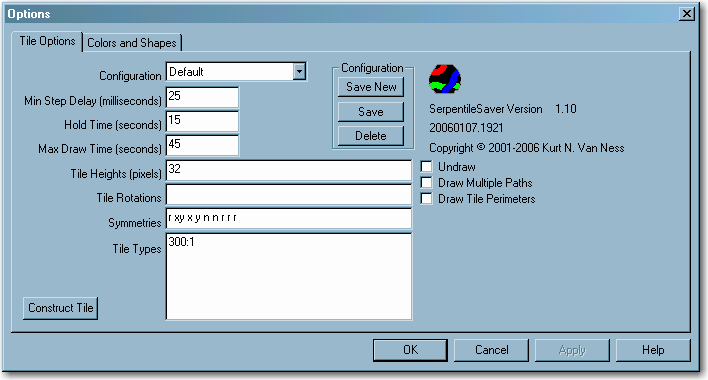This screenshot has height=380, width=708.
Task: Click the Save New configuration button
Action: 371,87
